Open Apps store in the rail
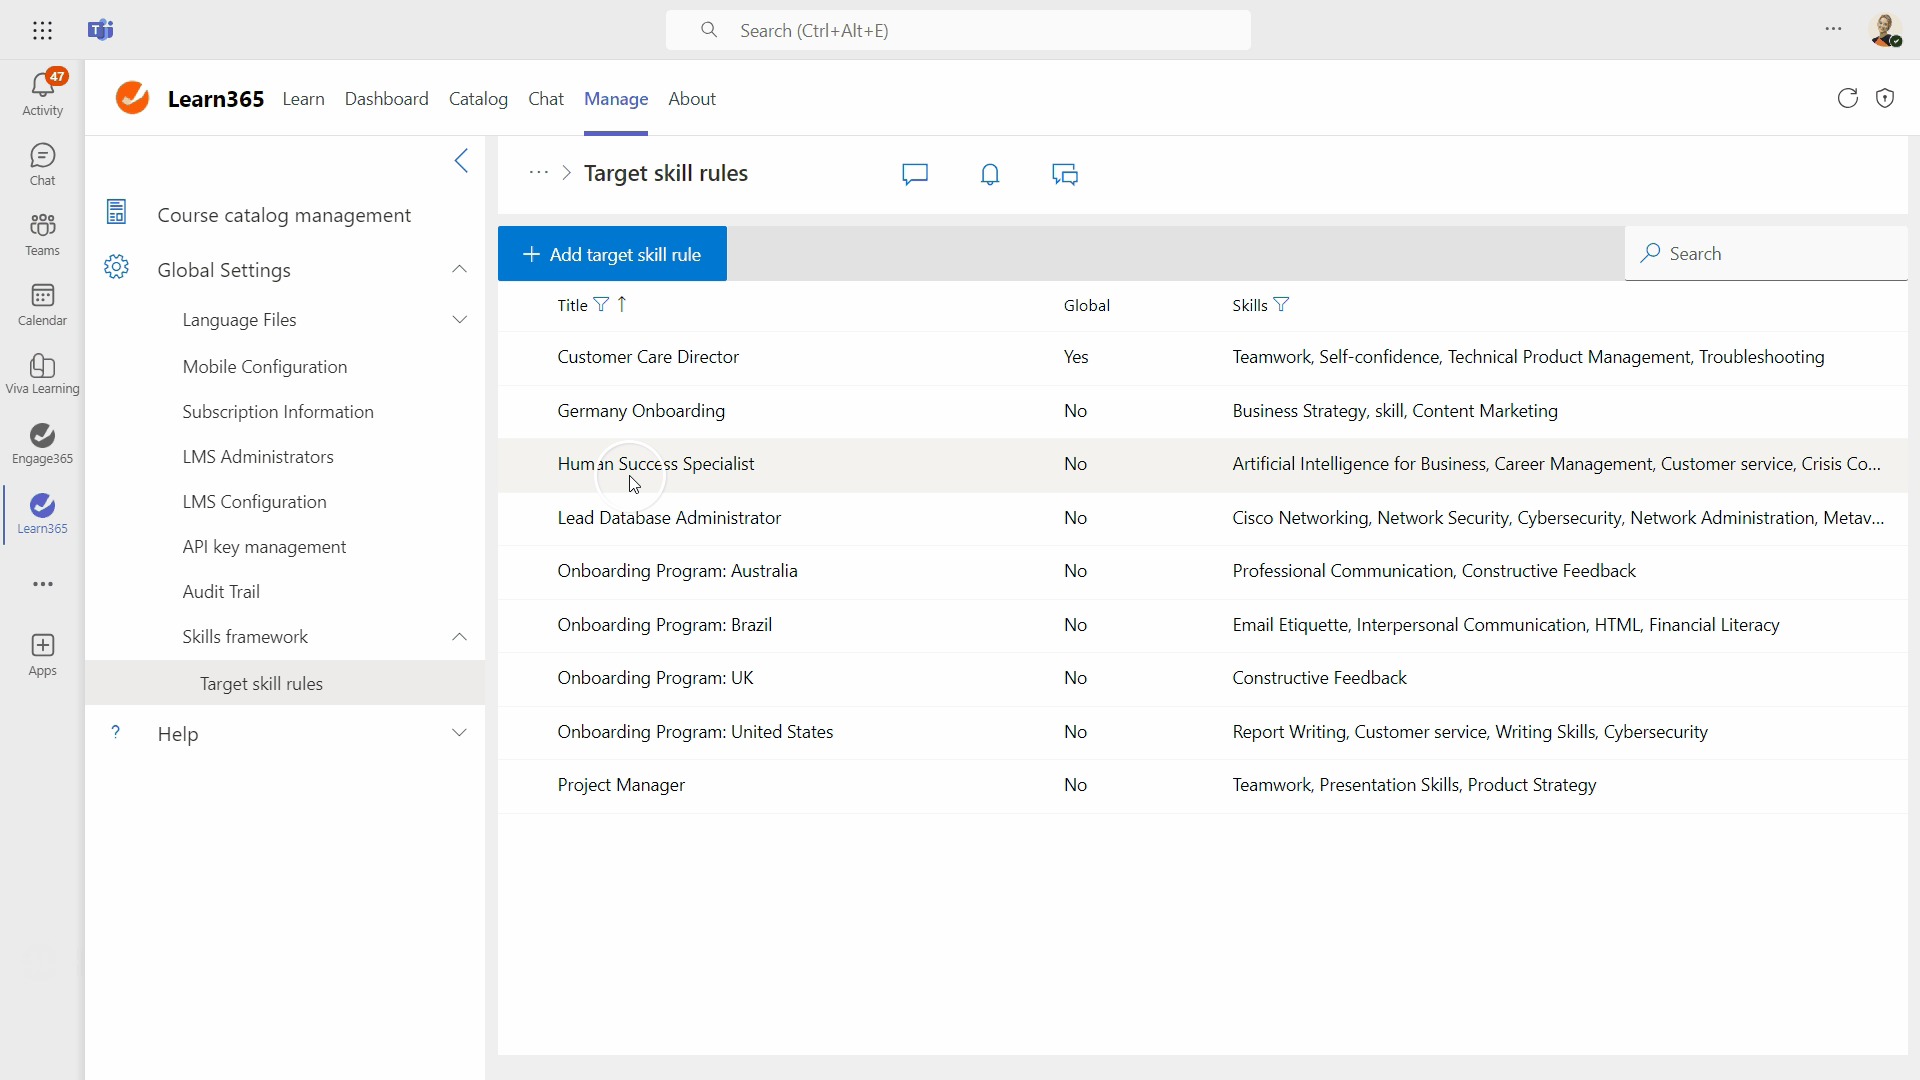 coord(42,655)
